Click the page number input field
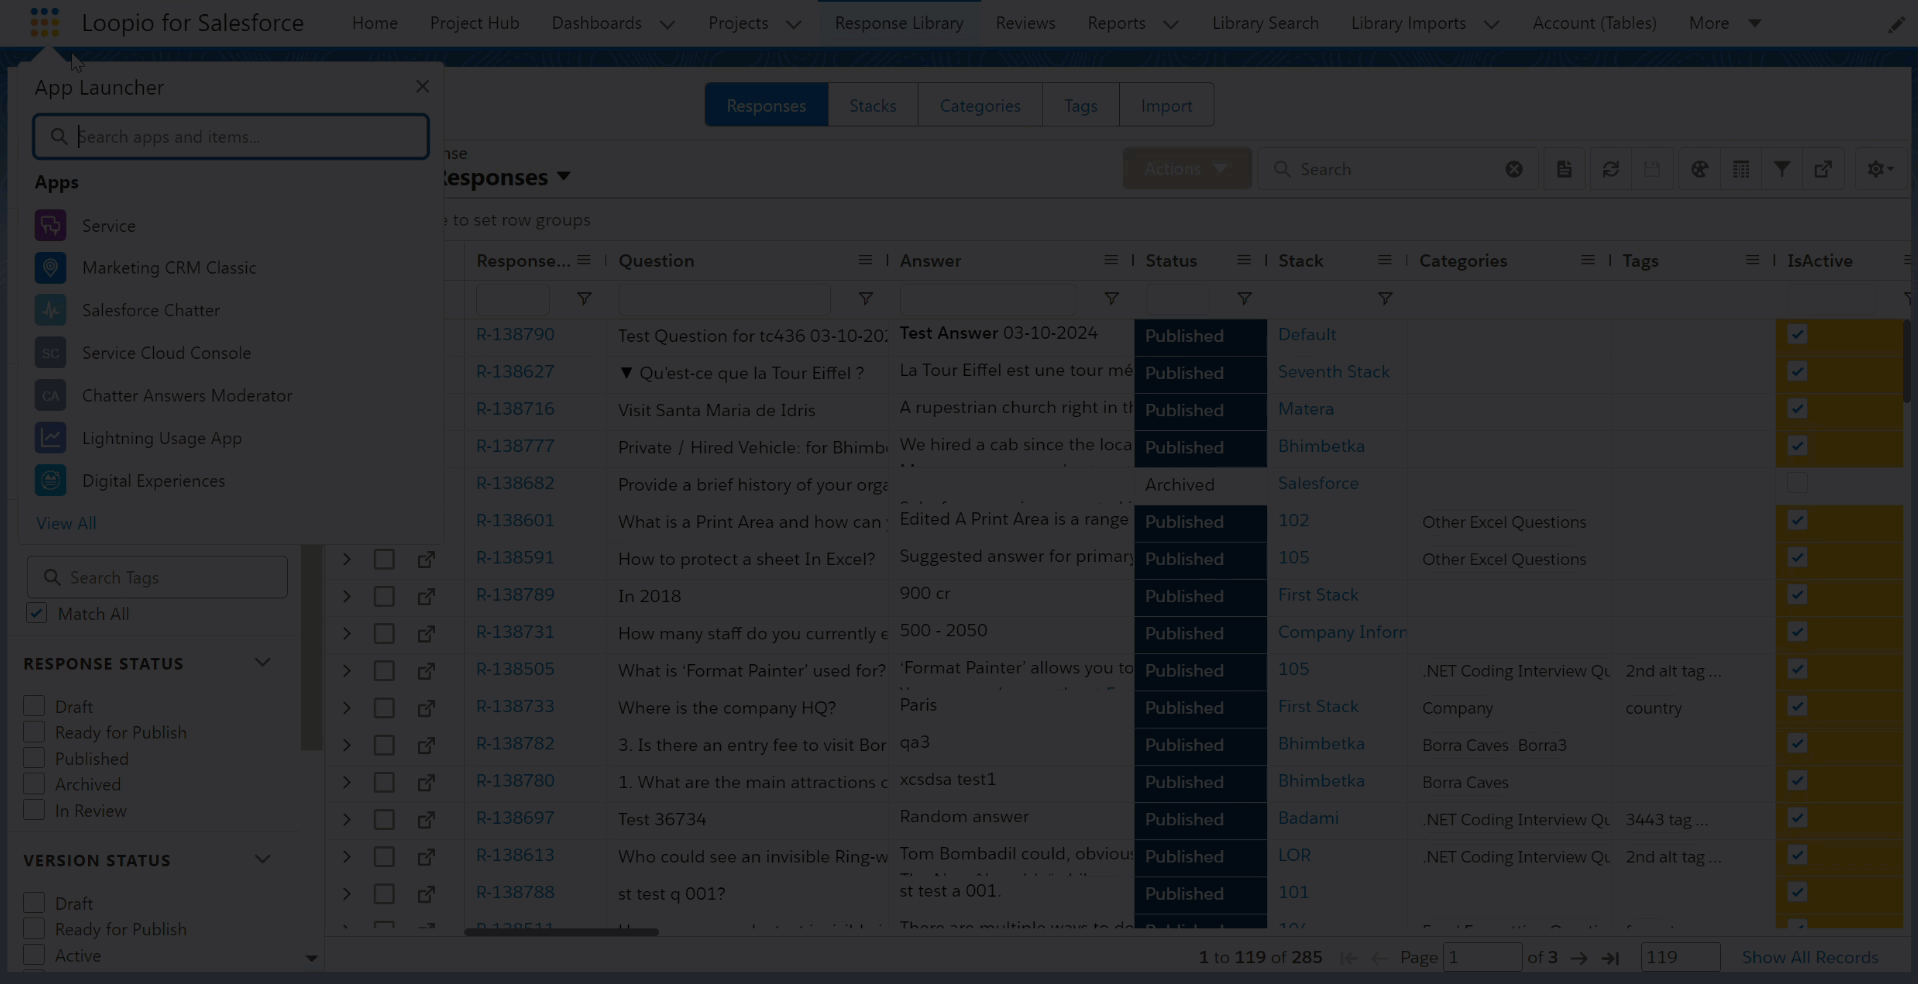This screenshot has height=984, width=1918. 1483,957
